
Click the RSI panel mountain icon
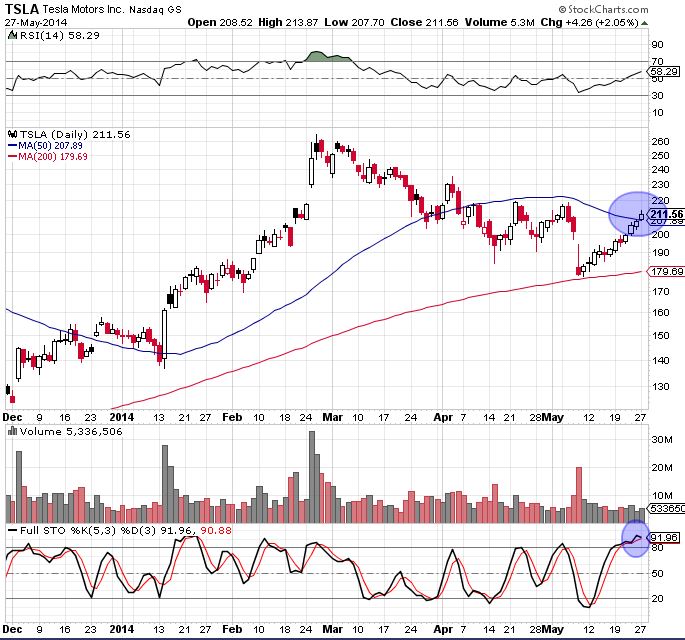point(13,36)
